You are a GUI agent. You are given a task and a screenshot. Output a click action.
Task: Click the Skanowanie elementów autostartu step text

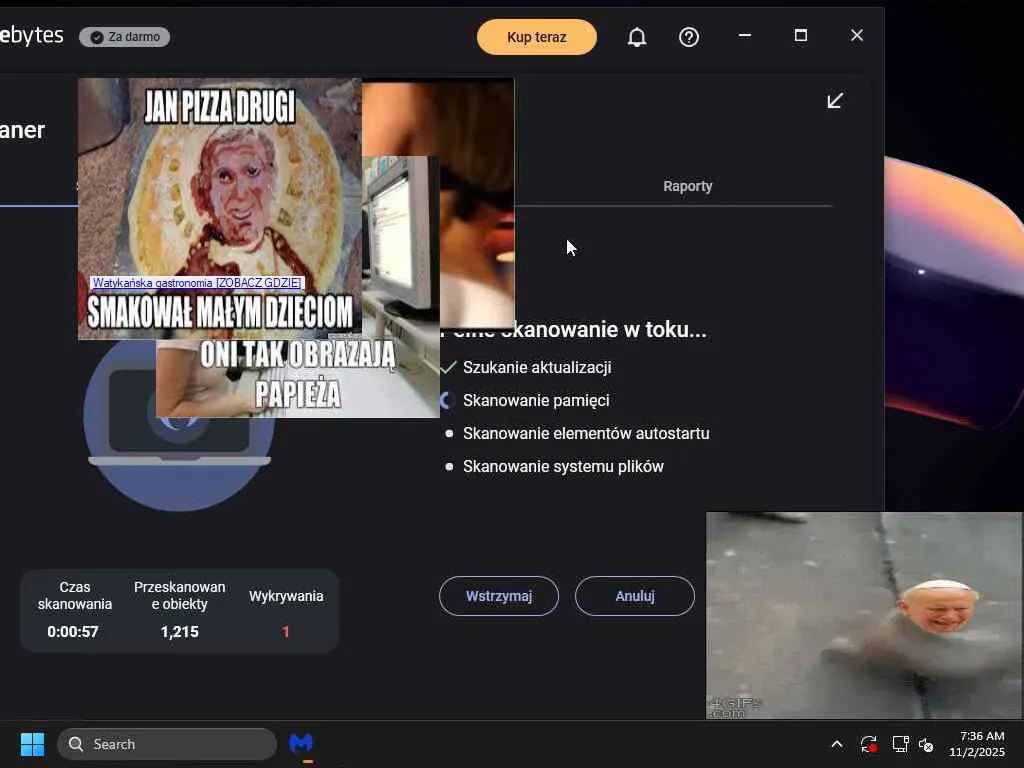click(x=586, y=434)
